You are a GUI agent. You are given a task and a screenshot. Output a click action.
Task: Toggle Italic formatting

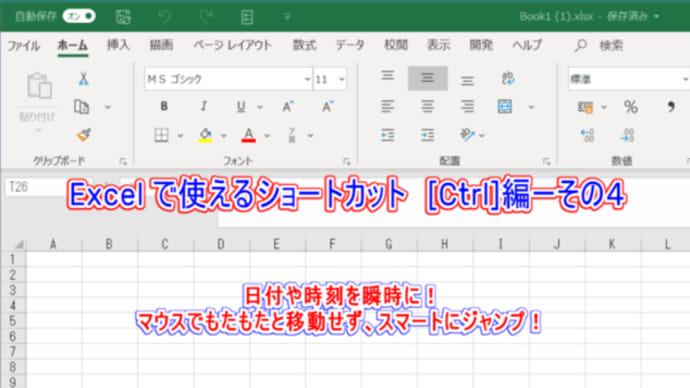tap(203, 106)
